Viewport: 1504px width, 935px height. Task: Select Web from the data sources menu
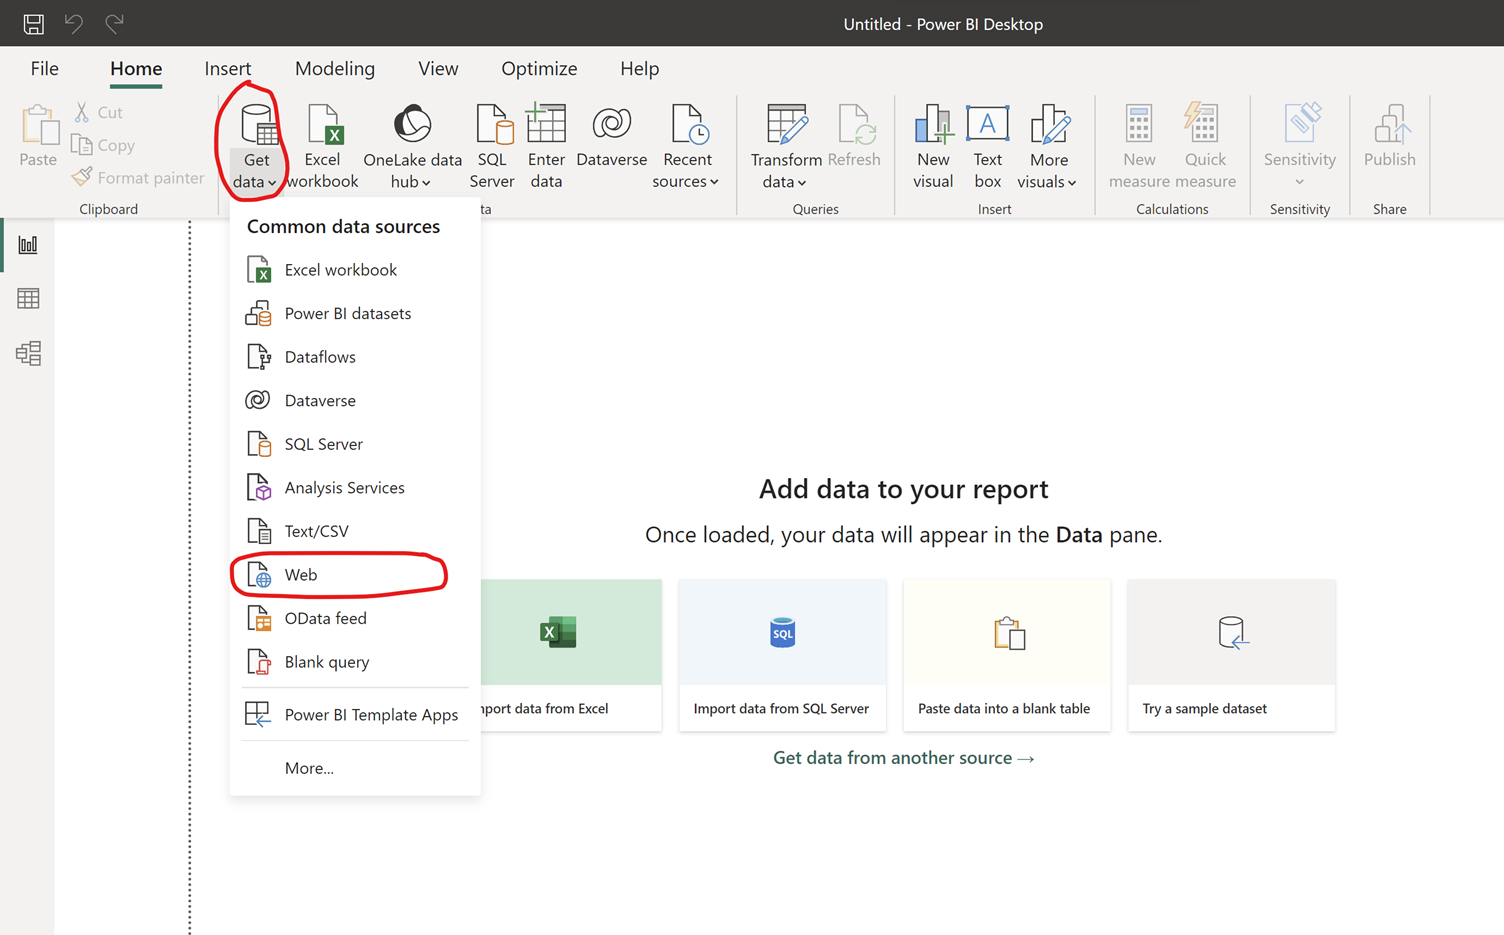tap(355, 575)
